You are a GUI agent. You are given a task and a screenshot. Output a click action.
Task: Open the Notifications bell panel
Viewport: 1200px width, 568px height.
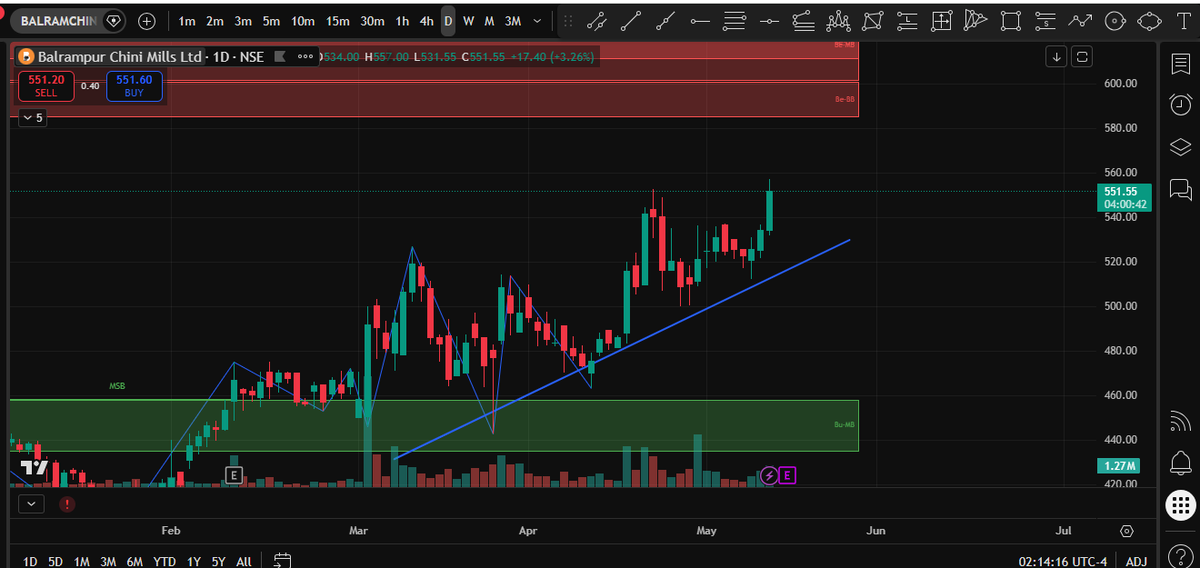(1180, 463)
